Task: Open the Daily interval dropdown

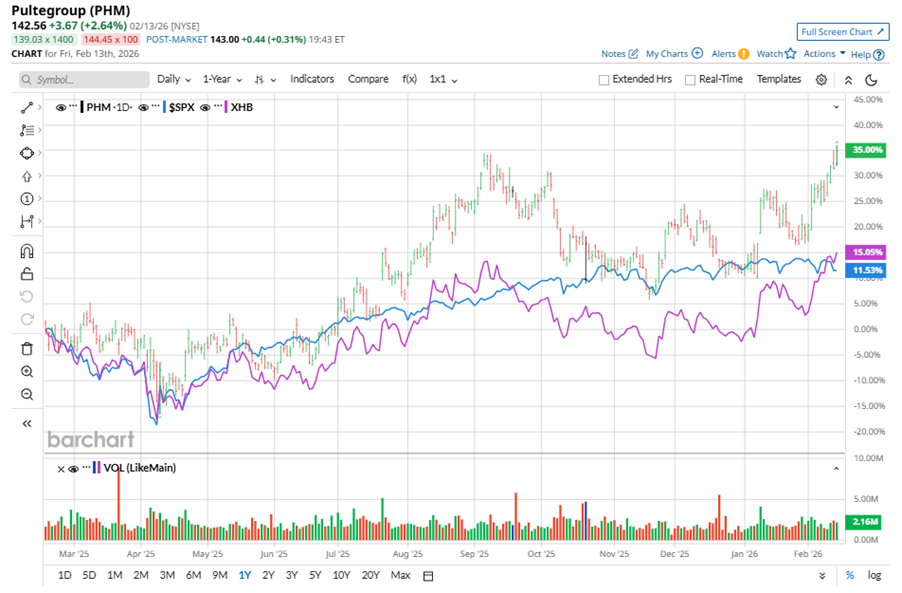Action: point(170,79)
